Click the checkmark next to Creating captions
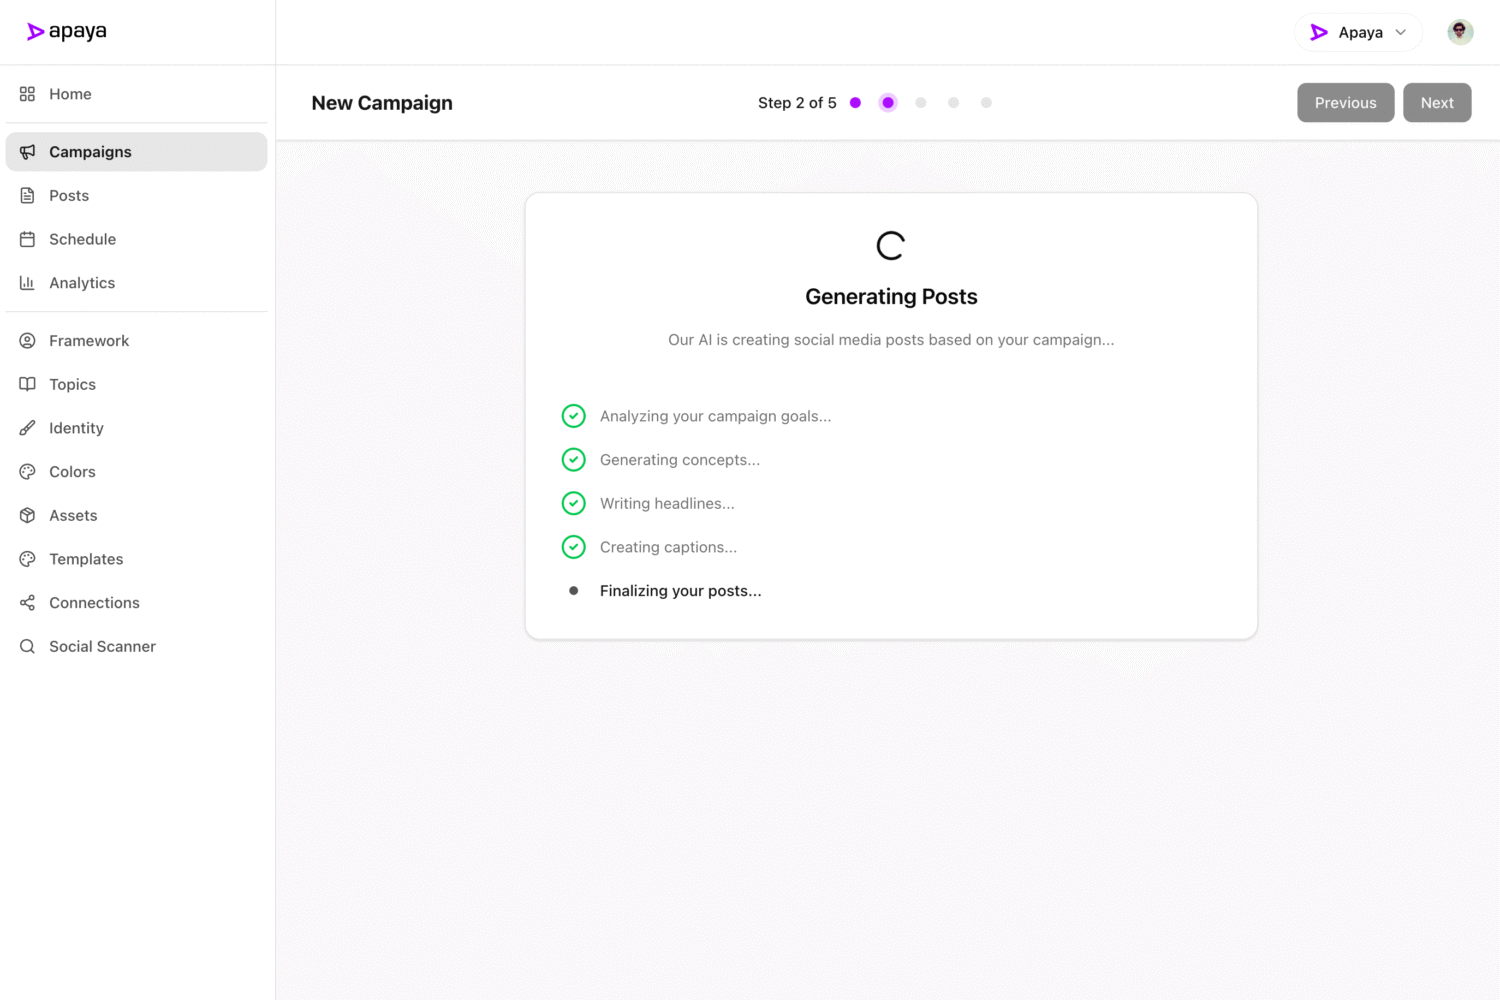 coord(573,547)
